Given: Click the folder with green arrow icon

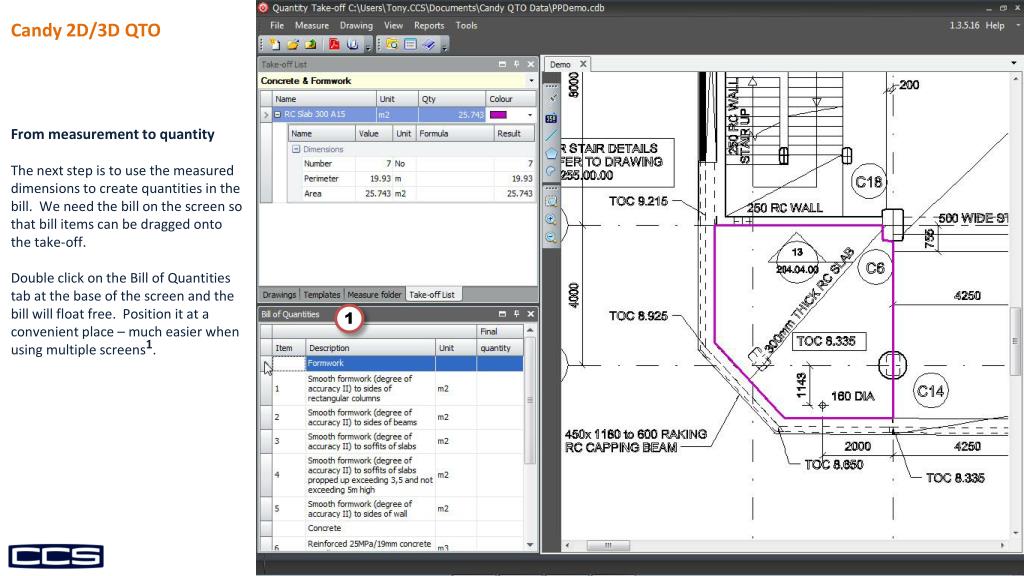Looking at the screenshot, I should point(310,44).
